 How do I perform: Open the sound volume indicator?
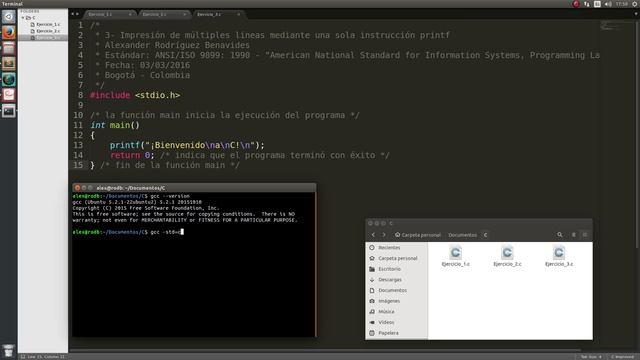click(x=608, y=4)
